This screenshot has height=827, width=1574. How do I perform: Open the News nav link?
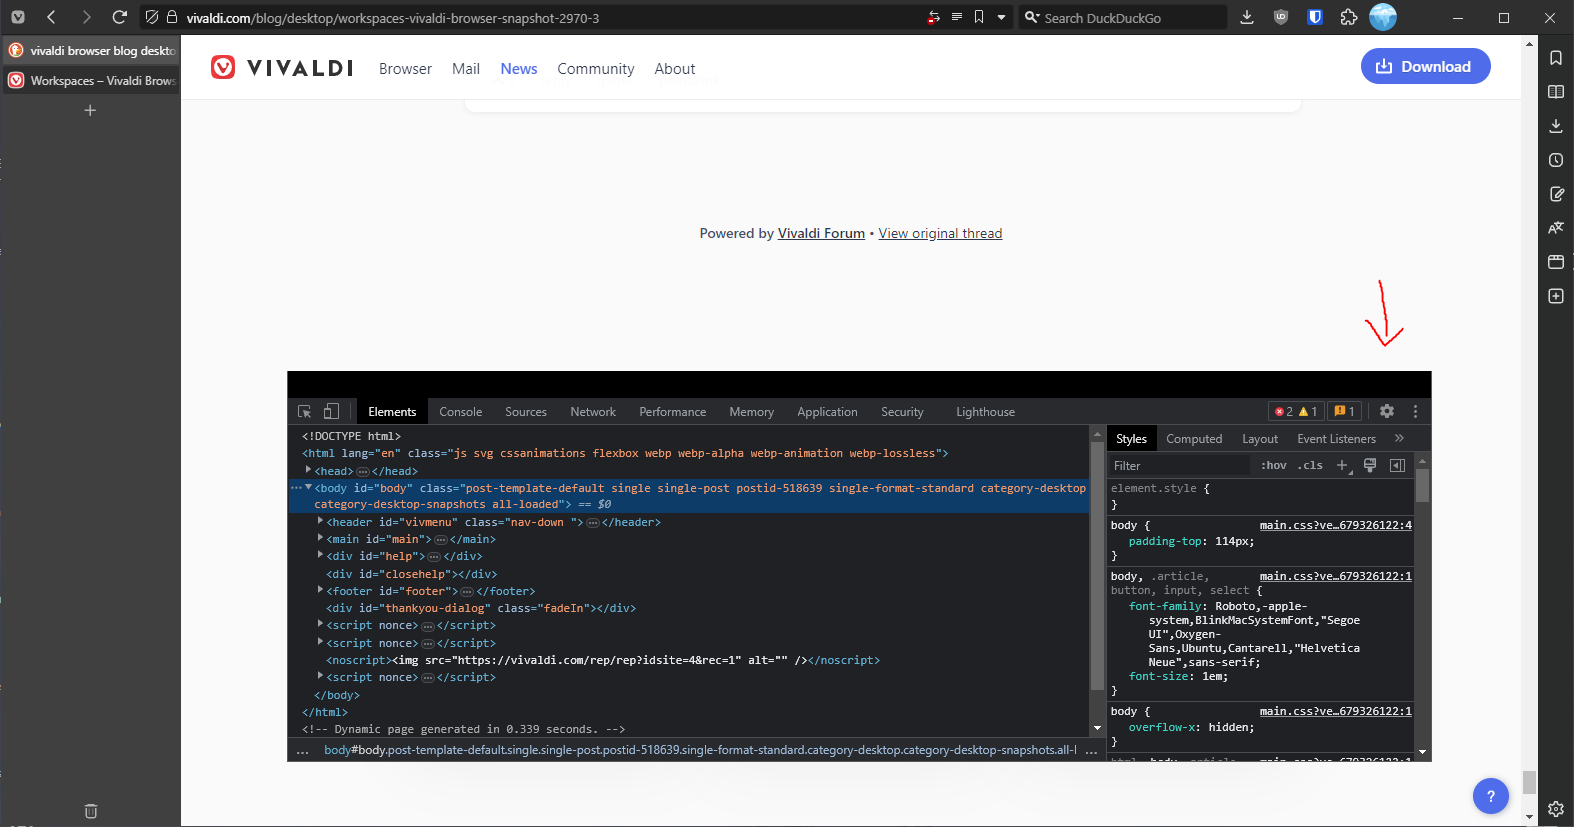pos(519,68)
